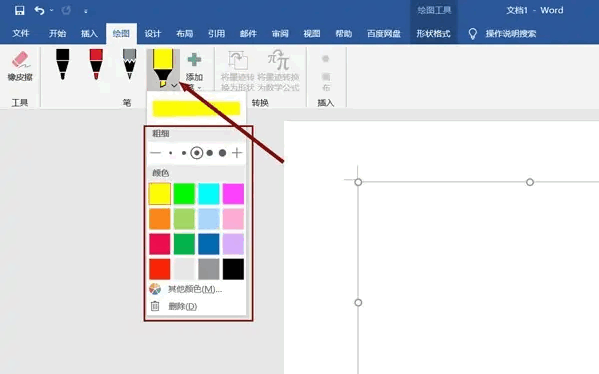Screen dimensions: 599x374
Task: Pick the lavender color swatch
Action: 233,244
